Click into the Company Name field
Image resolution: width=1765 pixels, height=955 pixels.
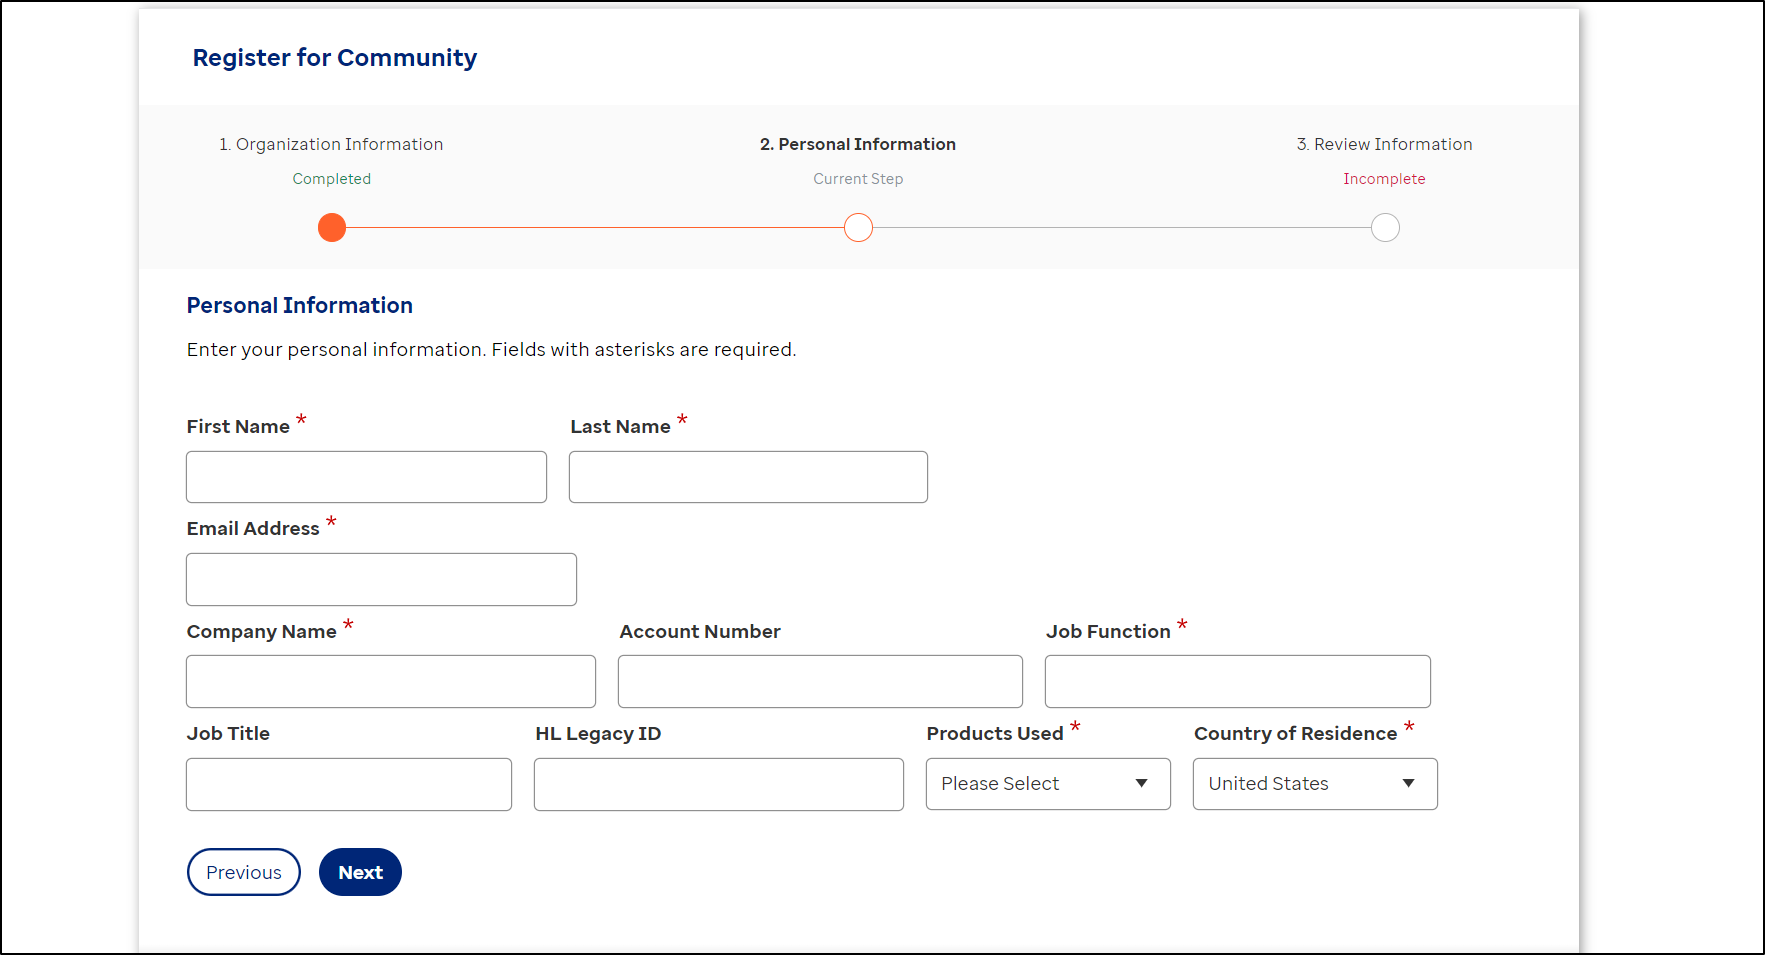(390, 681)
